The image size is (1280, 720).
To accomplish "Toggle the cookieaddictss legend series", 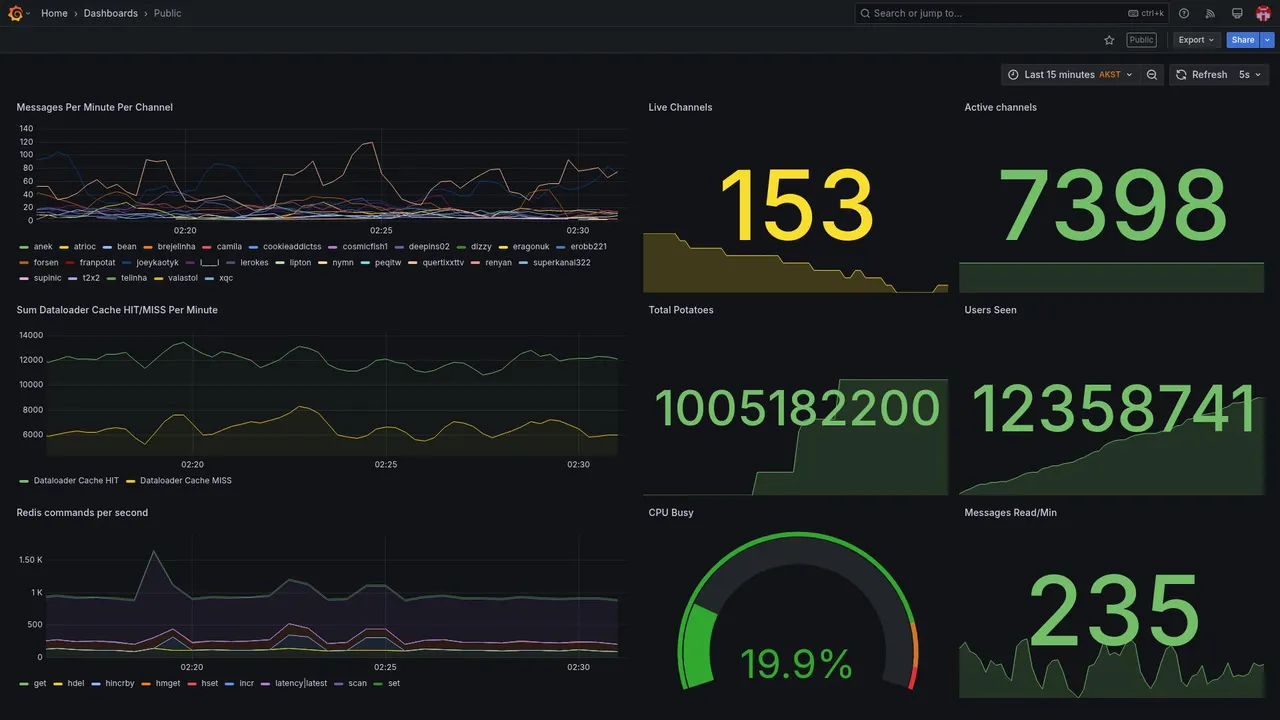I will 292,246.
